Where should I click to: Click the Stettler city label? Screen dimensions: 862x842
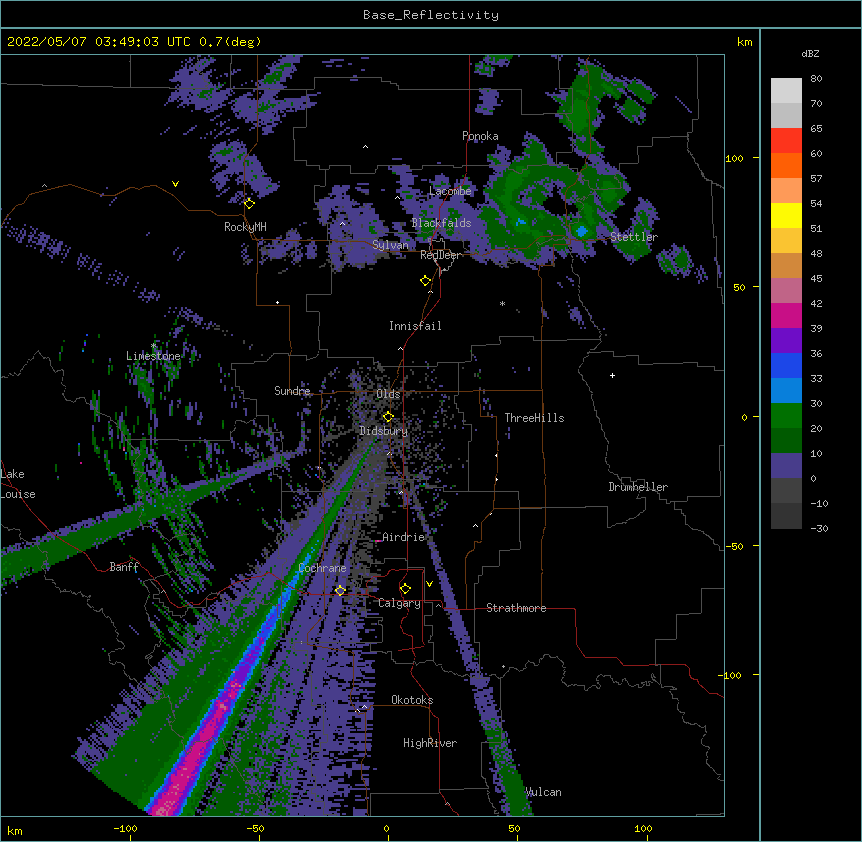[x=634, y=237]
